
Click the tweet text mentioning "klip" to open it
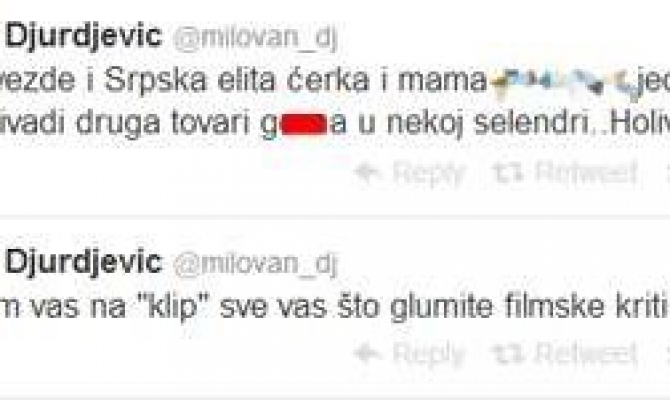point(335,307)
